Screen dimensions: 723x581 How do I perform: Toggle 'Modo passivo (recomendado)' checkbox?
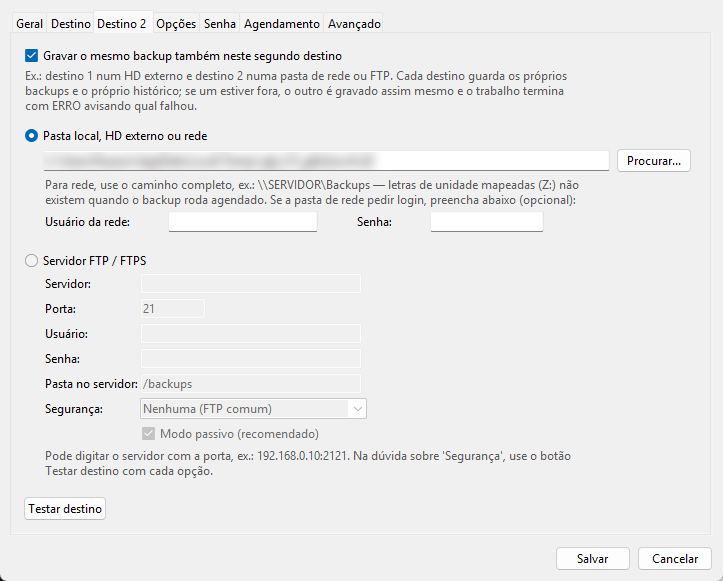[x=148, y=433]
